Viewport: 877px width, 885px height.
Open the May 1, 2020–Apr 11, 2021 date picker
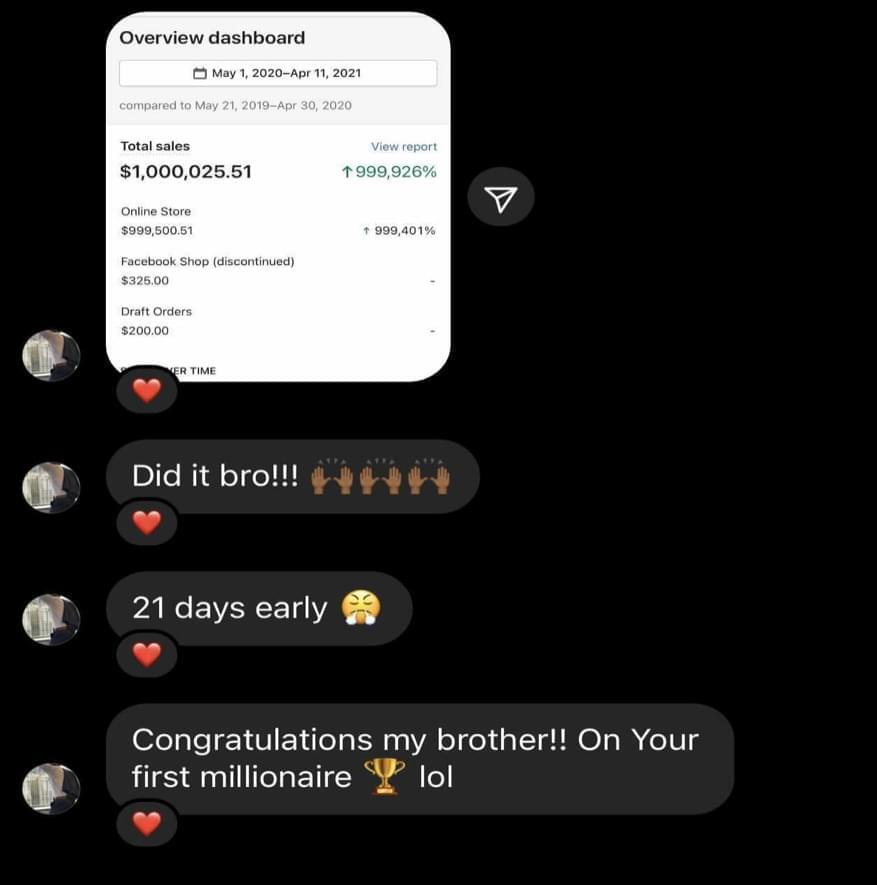click(x=278, y=73)
